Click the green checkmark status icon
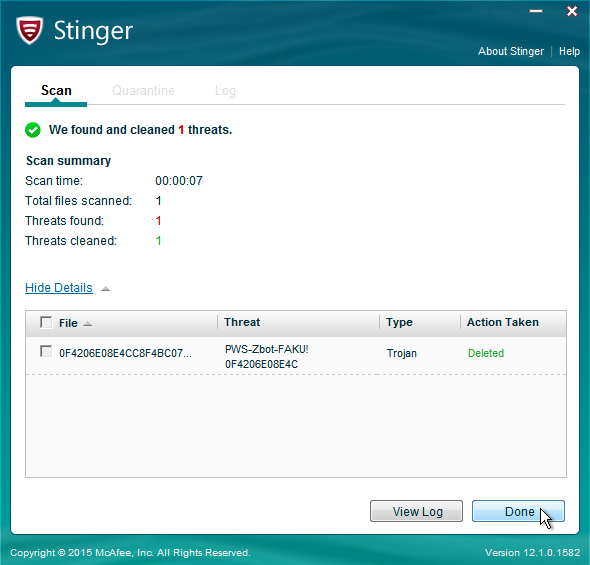This screenshot has width=590, height=565. (x=33, y=130)
